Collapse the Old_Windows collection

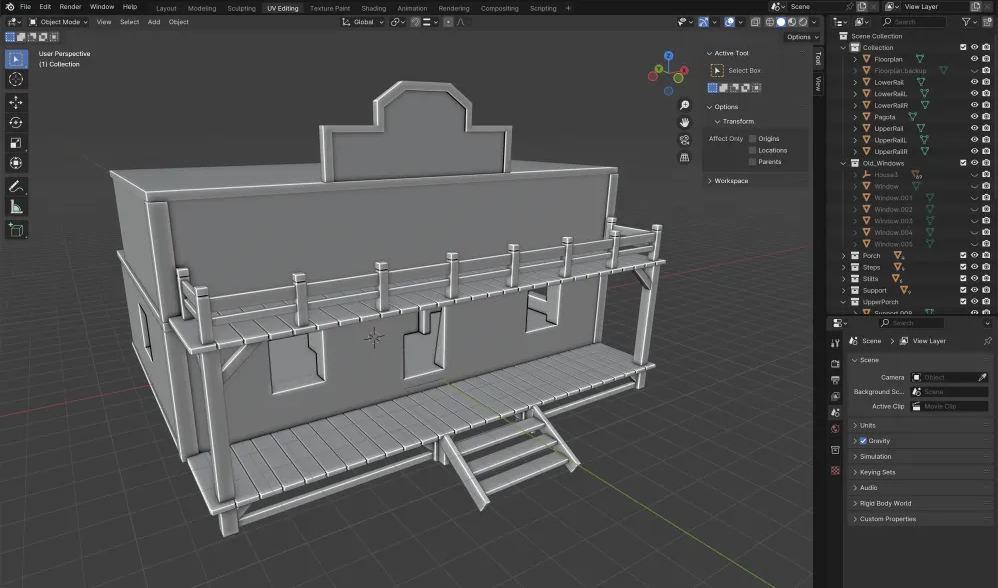click(845, 163)
